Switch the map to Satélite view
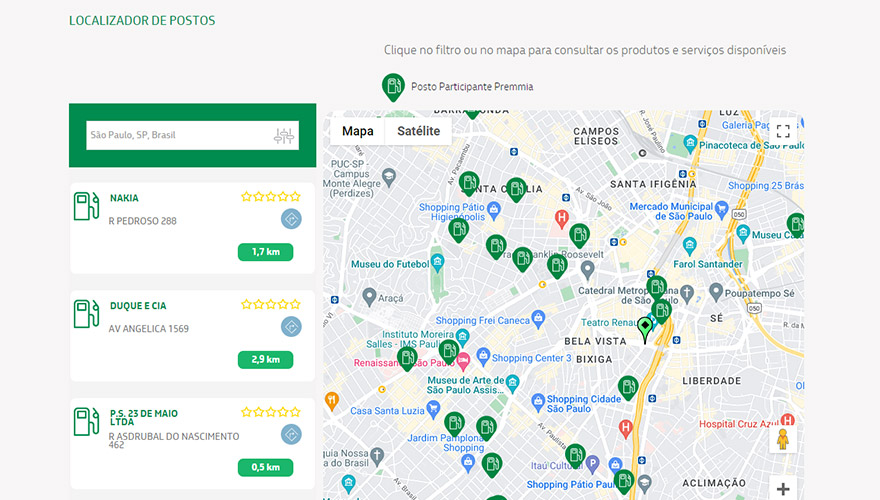880x500 pixels. tap(419, 131)
